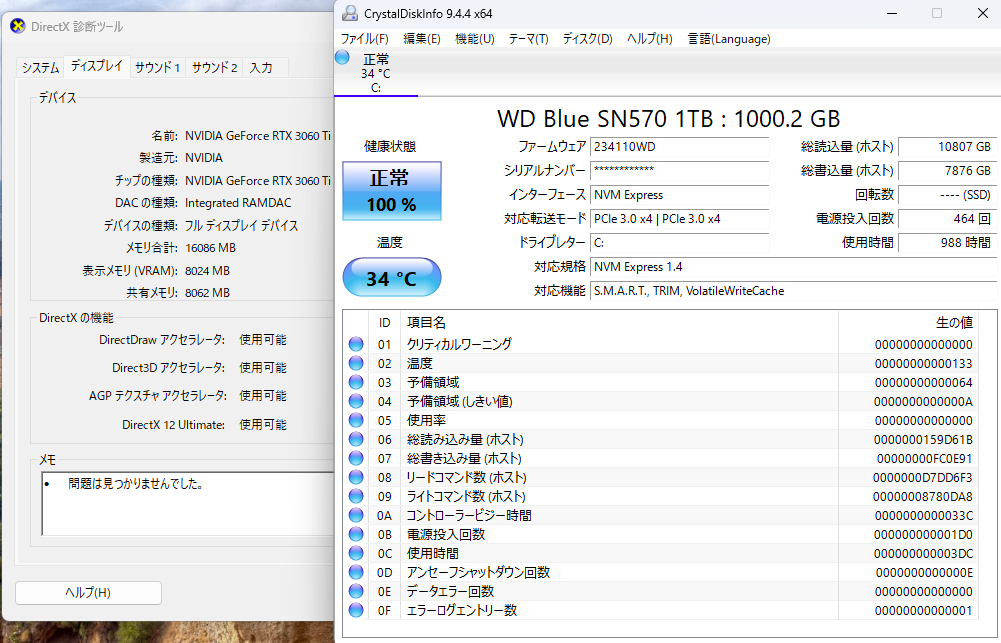Click status orb for リードコマンド数 row
Screen dimensions: 1001x643
(x=356, y=477)
